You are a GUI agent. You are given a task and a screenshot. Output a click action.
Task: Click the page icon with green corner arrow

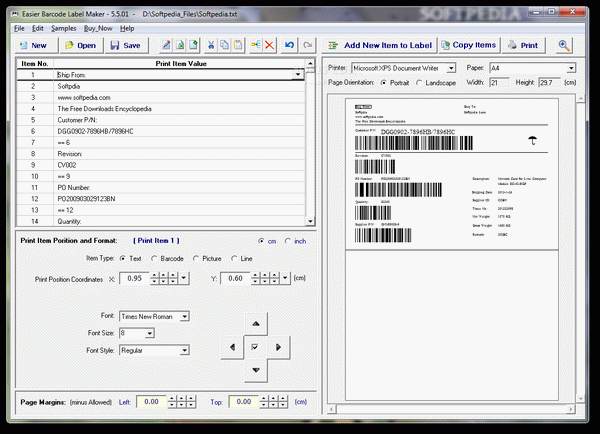[x=193, y=45]
